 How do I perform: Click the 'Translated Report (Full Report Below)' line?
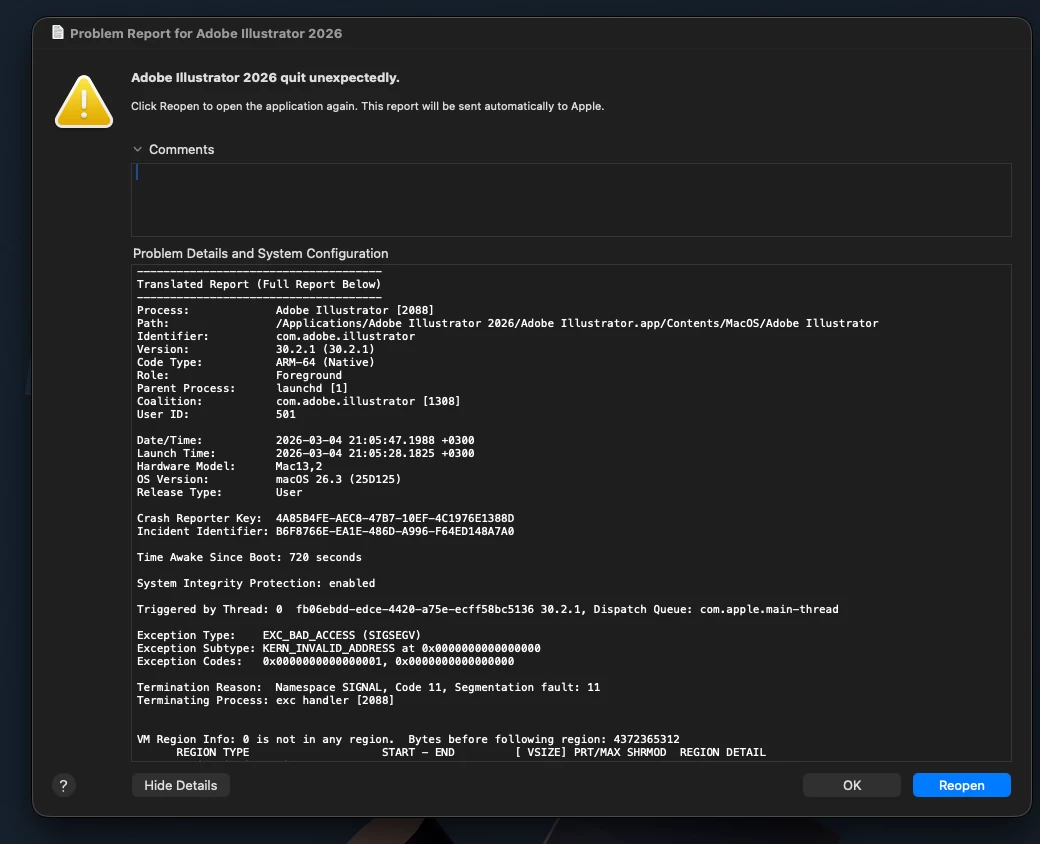[259, 284]
